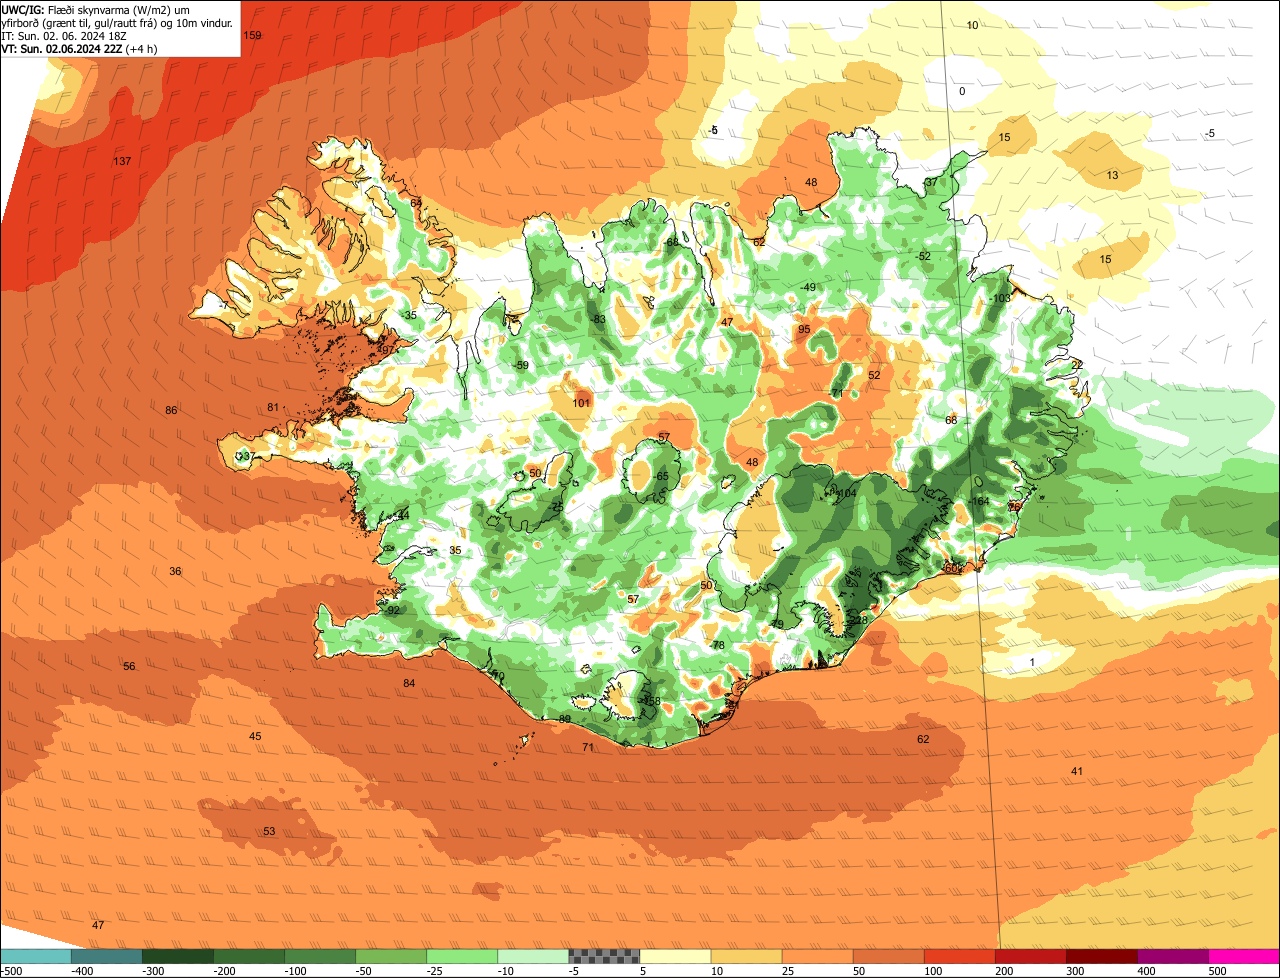Click the checkered legend swatch between -5 and 5
The width and height of the screenshot is (1280, 978).
(604, 956)
